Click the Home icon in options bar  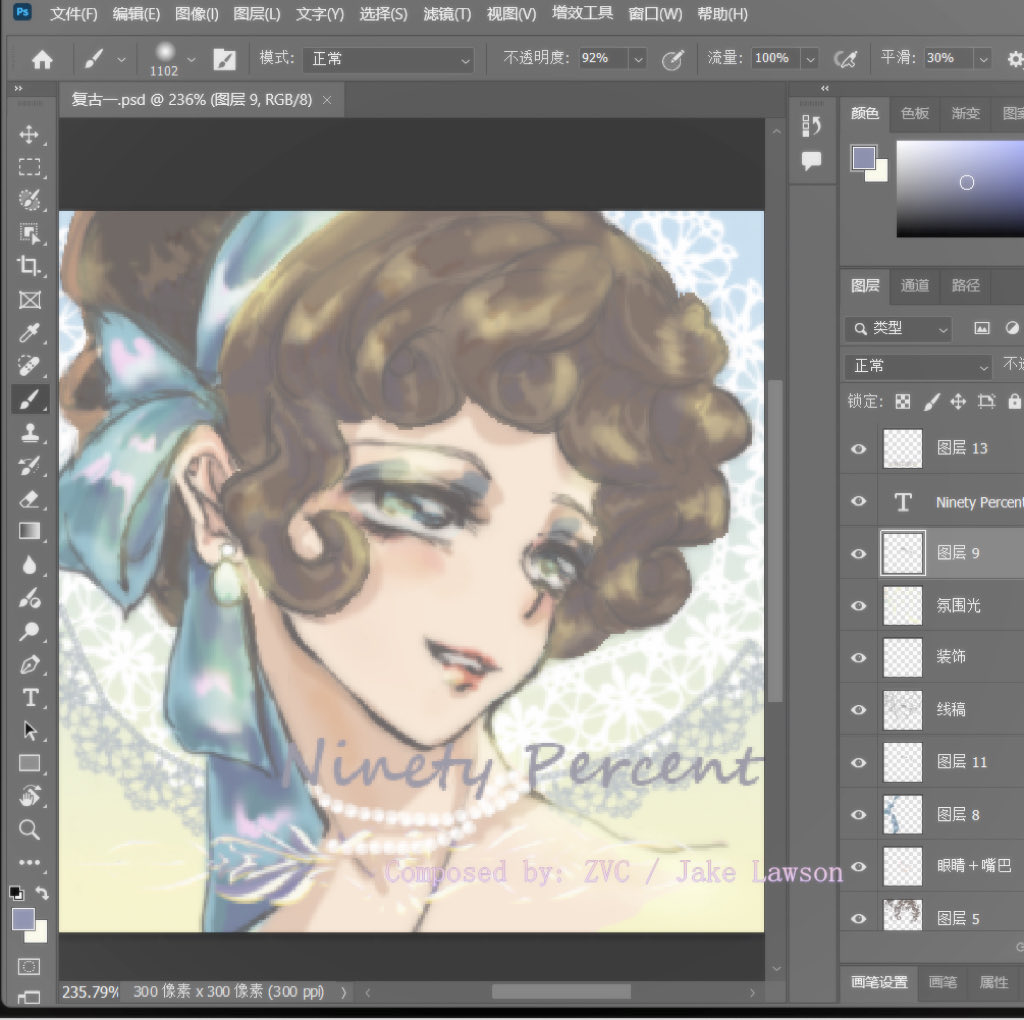42,60
